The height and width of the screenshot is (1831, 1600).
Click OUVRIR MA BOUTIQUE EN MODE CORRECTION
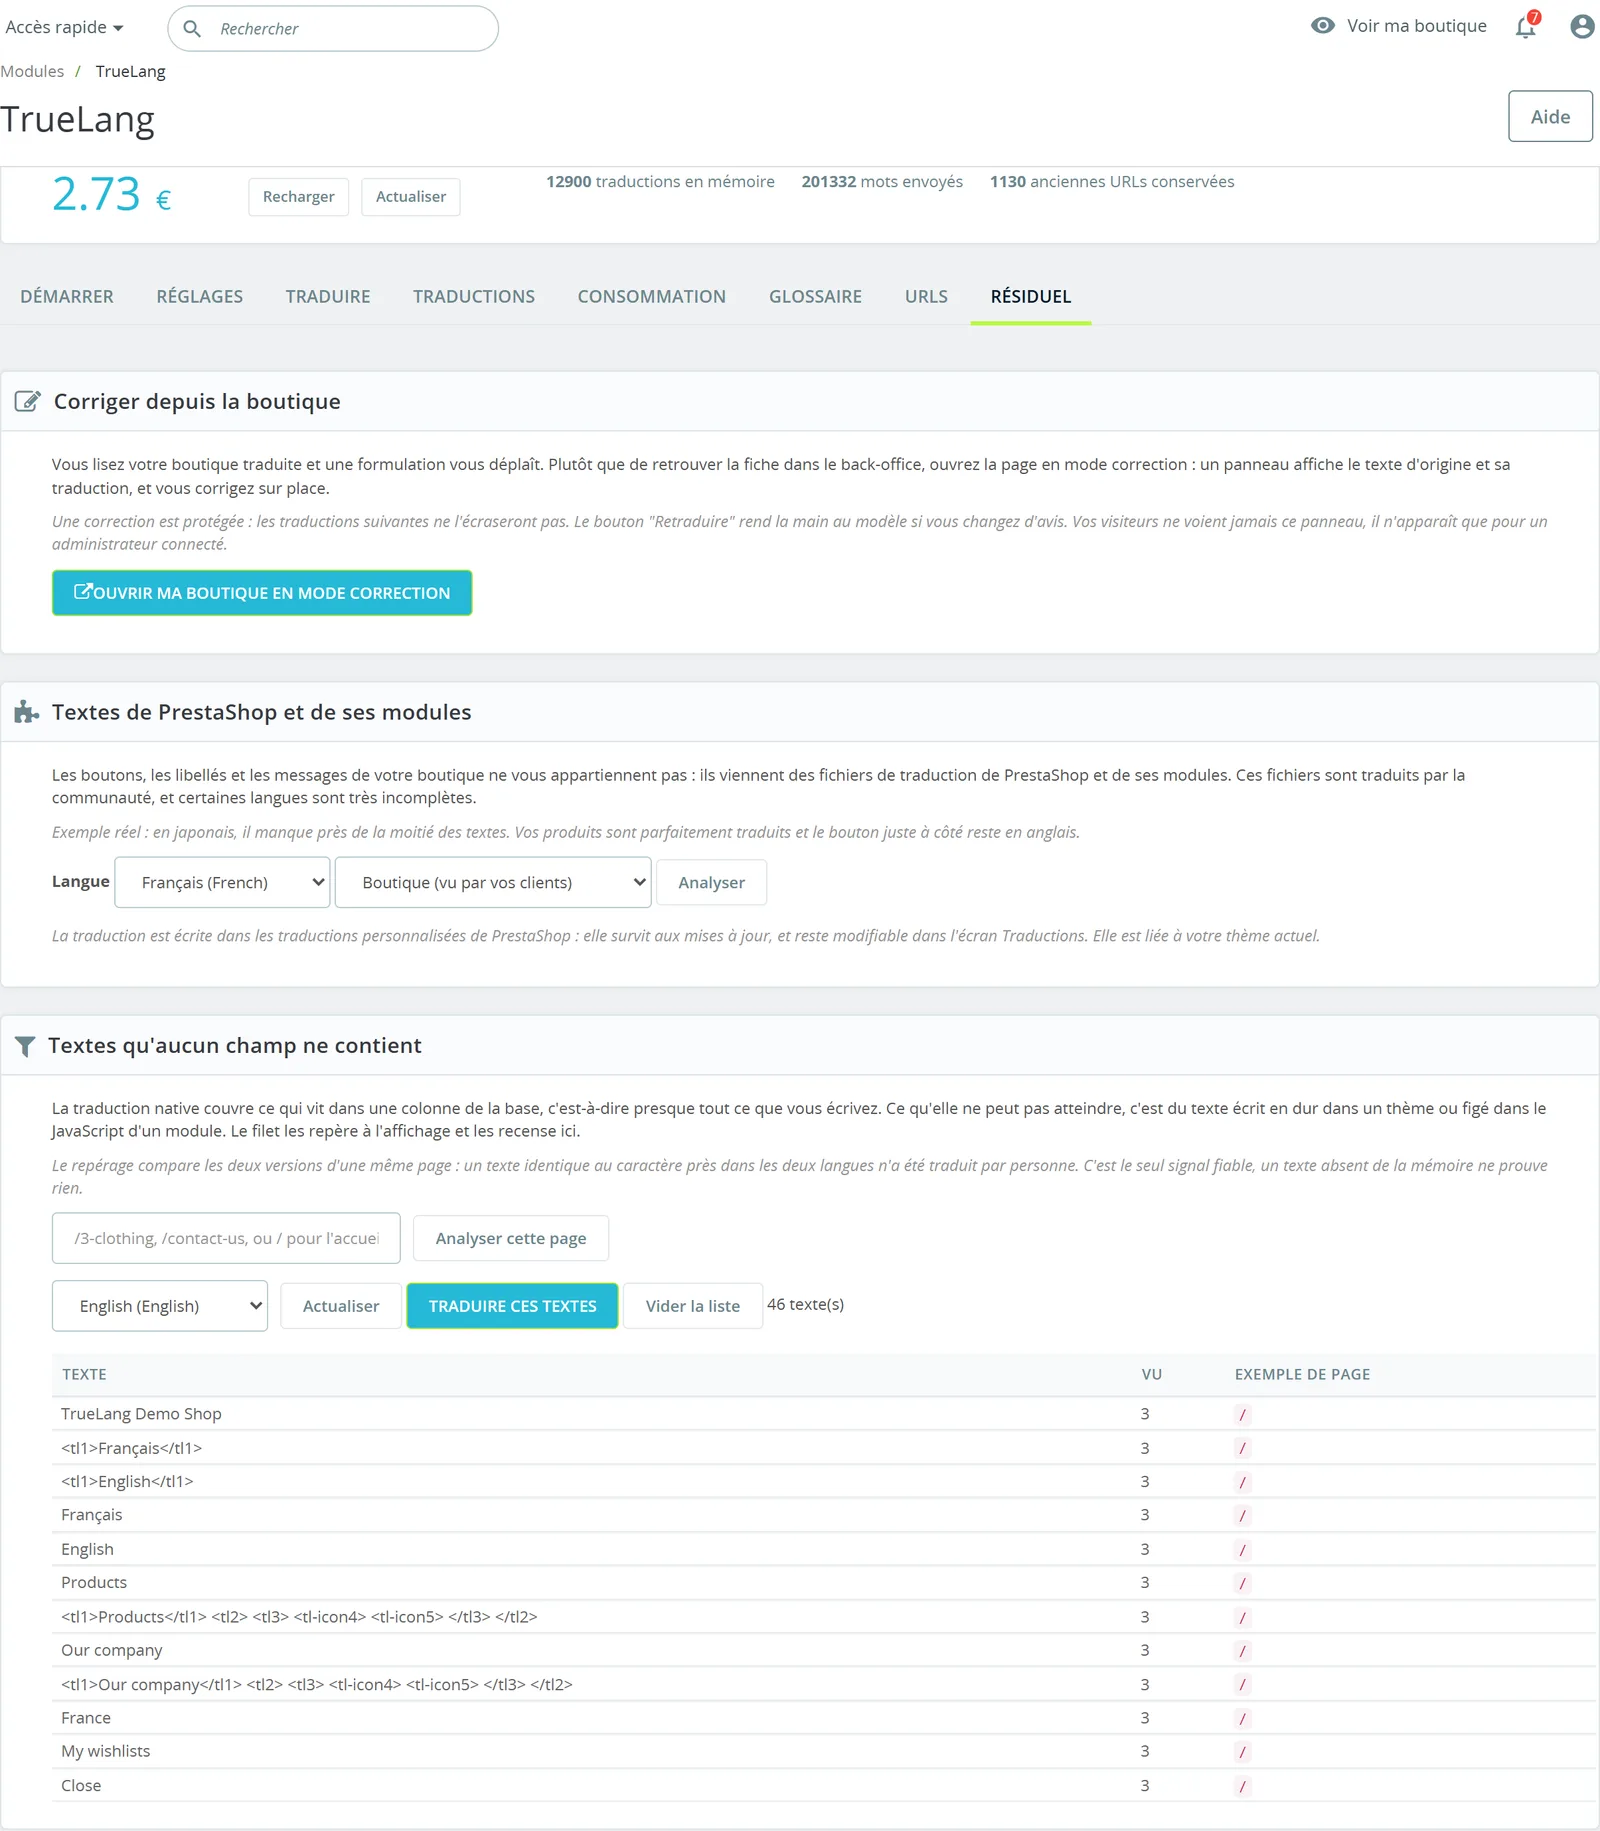(x=262, y=593)
